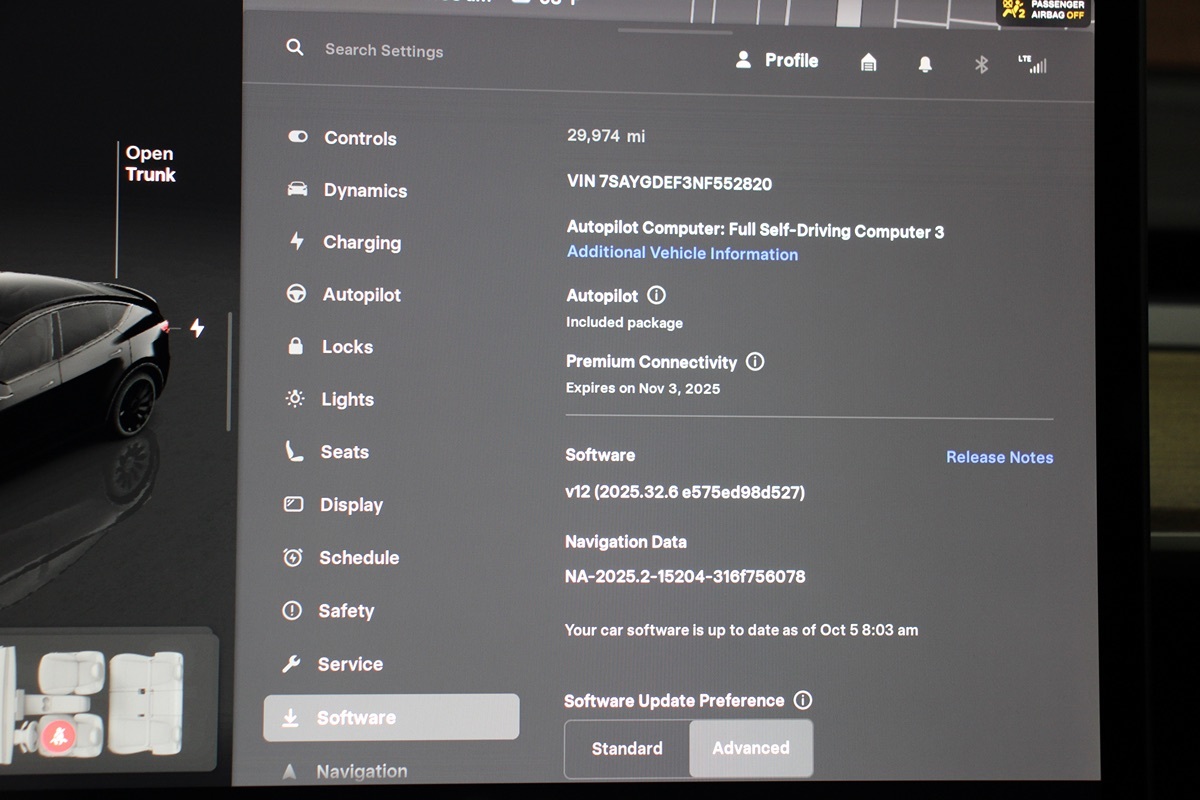
Task: Open Additional Vehicle Information link
Action: click(x=682, y=253)
